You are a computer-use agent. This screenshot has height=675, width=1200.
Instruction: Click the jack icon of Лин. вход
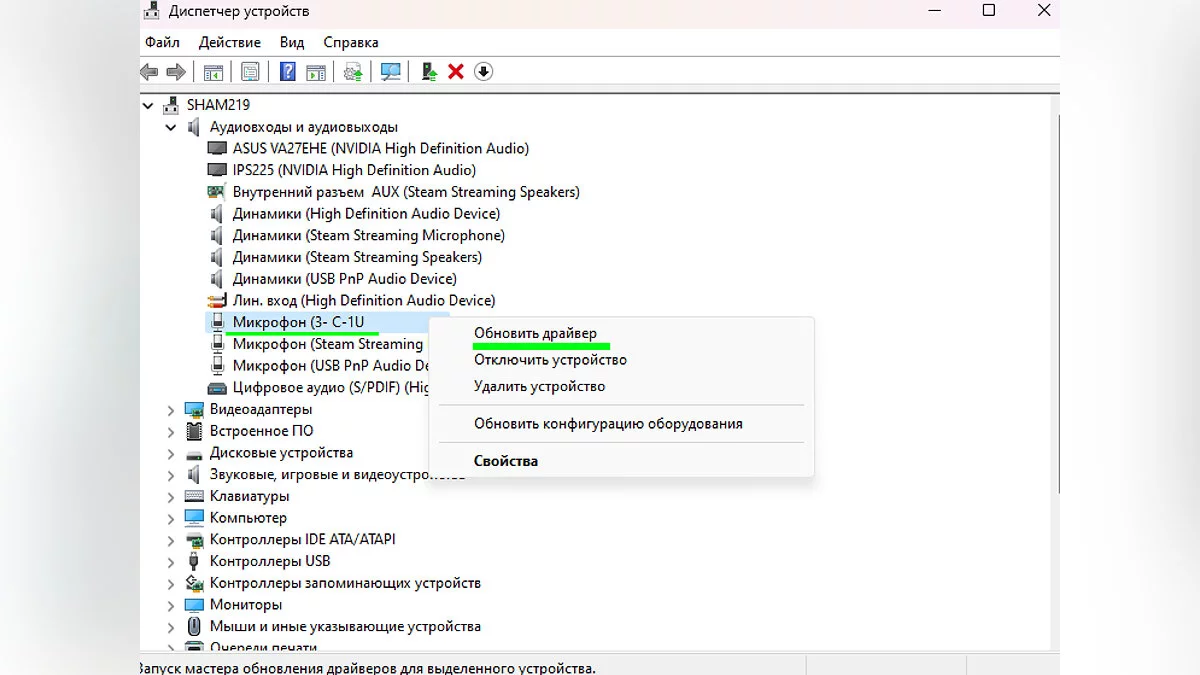(217, 301)
